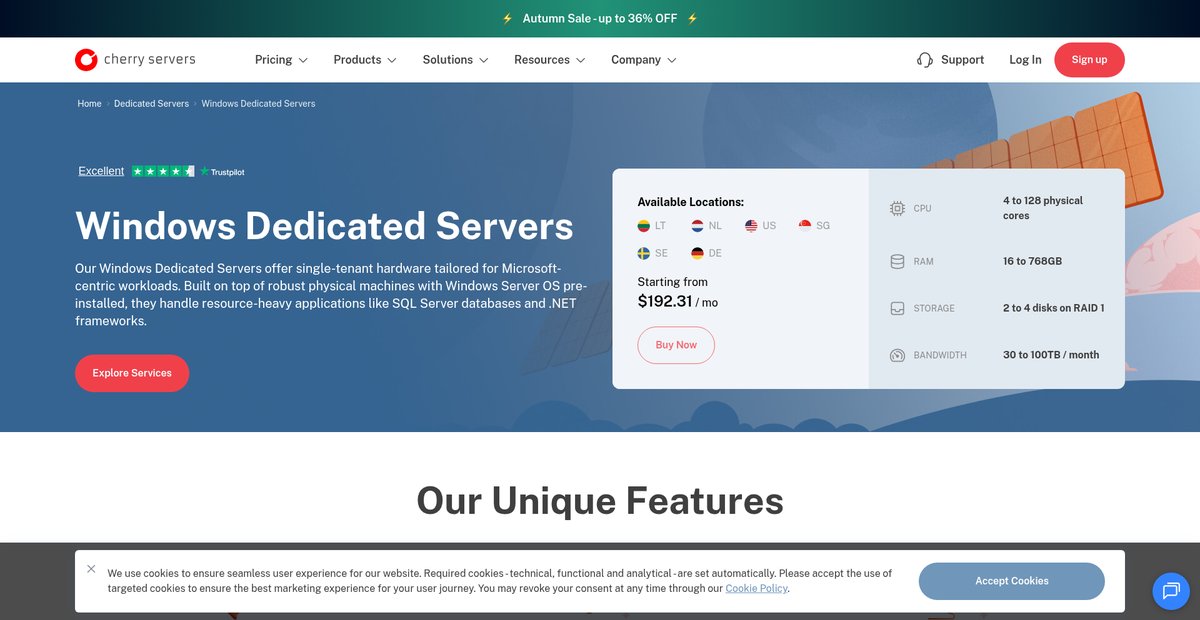Click the Trustpilot logo

[x=222, y=172]
